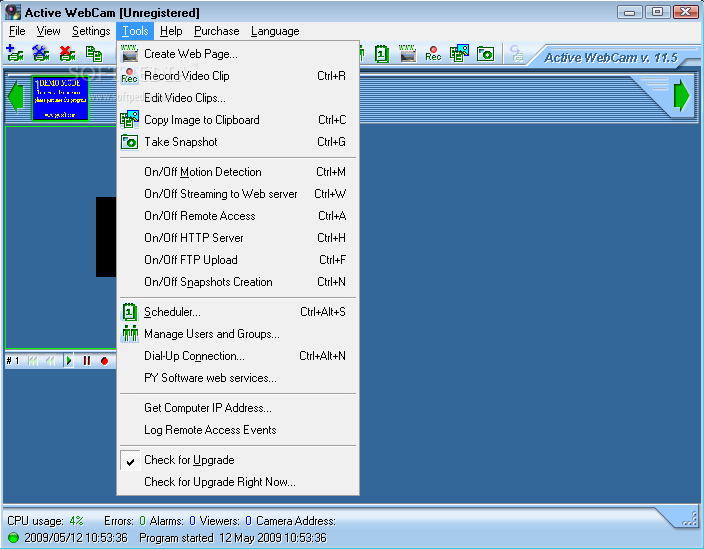Screen dimensions: 704x549
Task: Open the File menu
Action: pyautogui.click(x=17, y=31)
